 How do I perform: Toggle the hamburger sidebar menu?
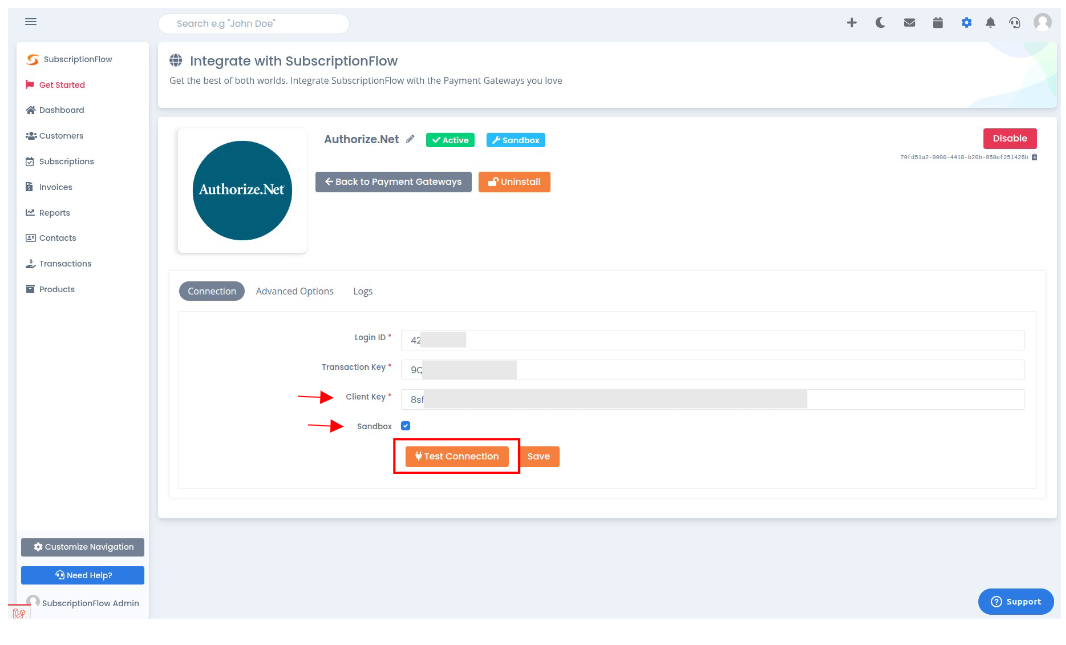point(31,22)
